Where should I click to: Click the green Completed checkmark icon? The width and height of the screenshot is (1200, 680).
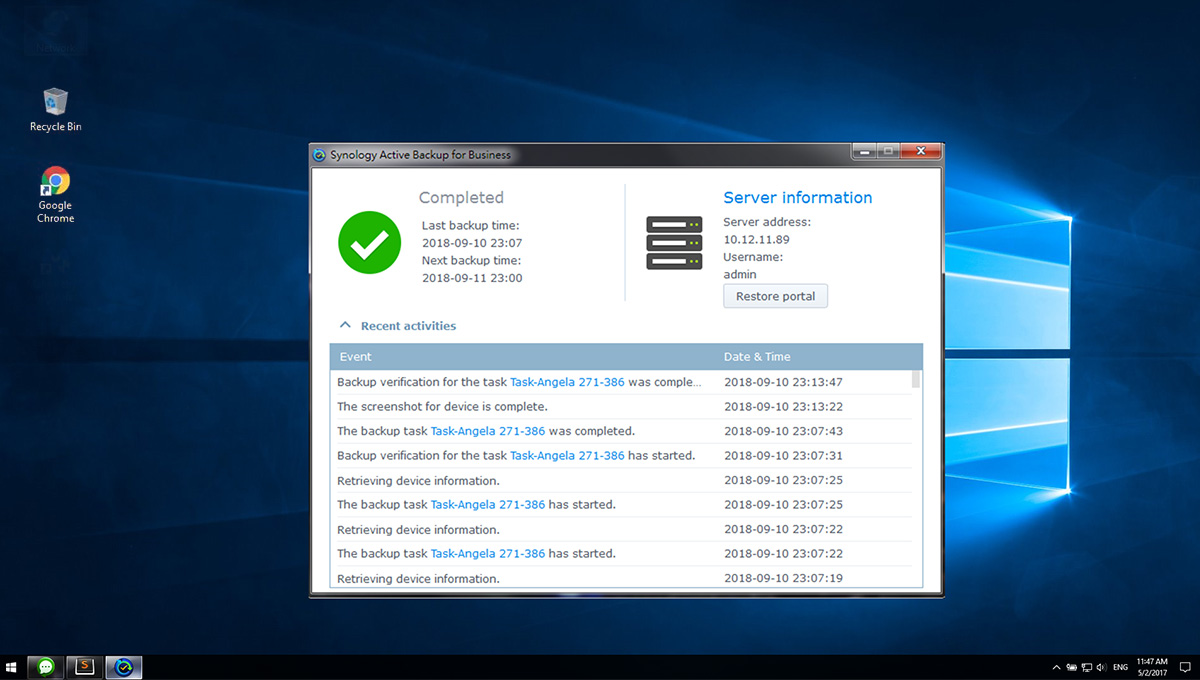[x=369, y=242]
